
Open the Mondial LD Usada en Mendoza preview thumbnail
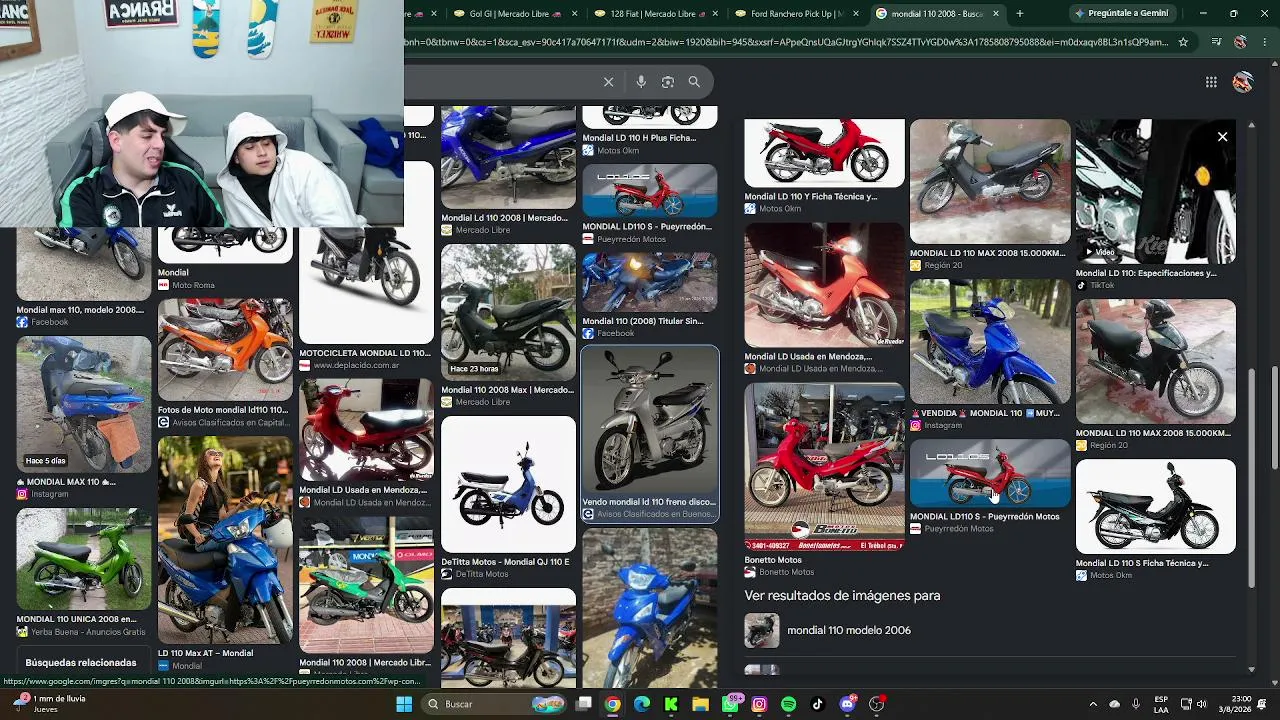(824, 284)
